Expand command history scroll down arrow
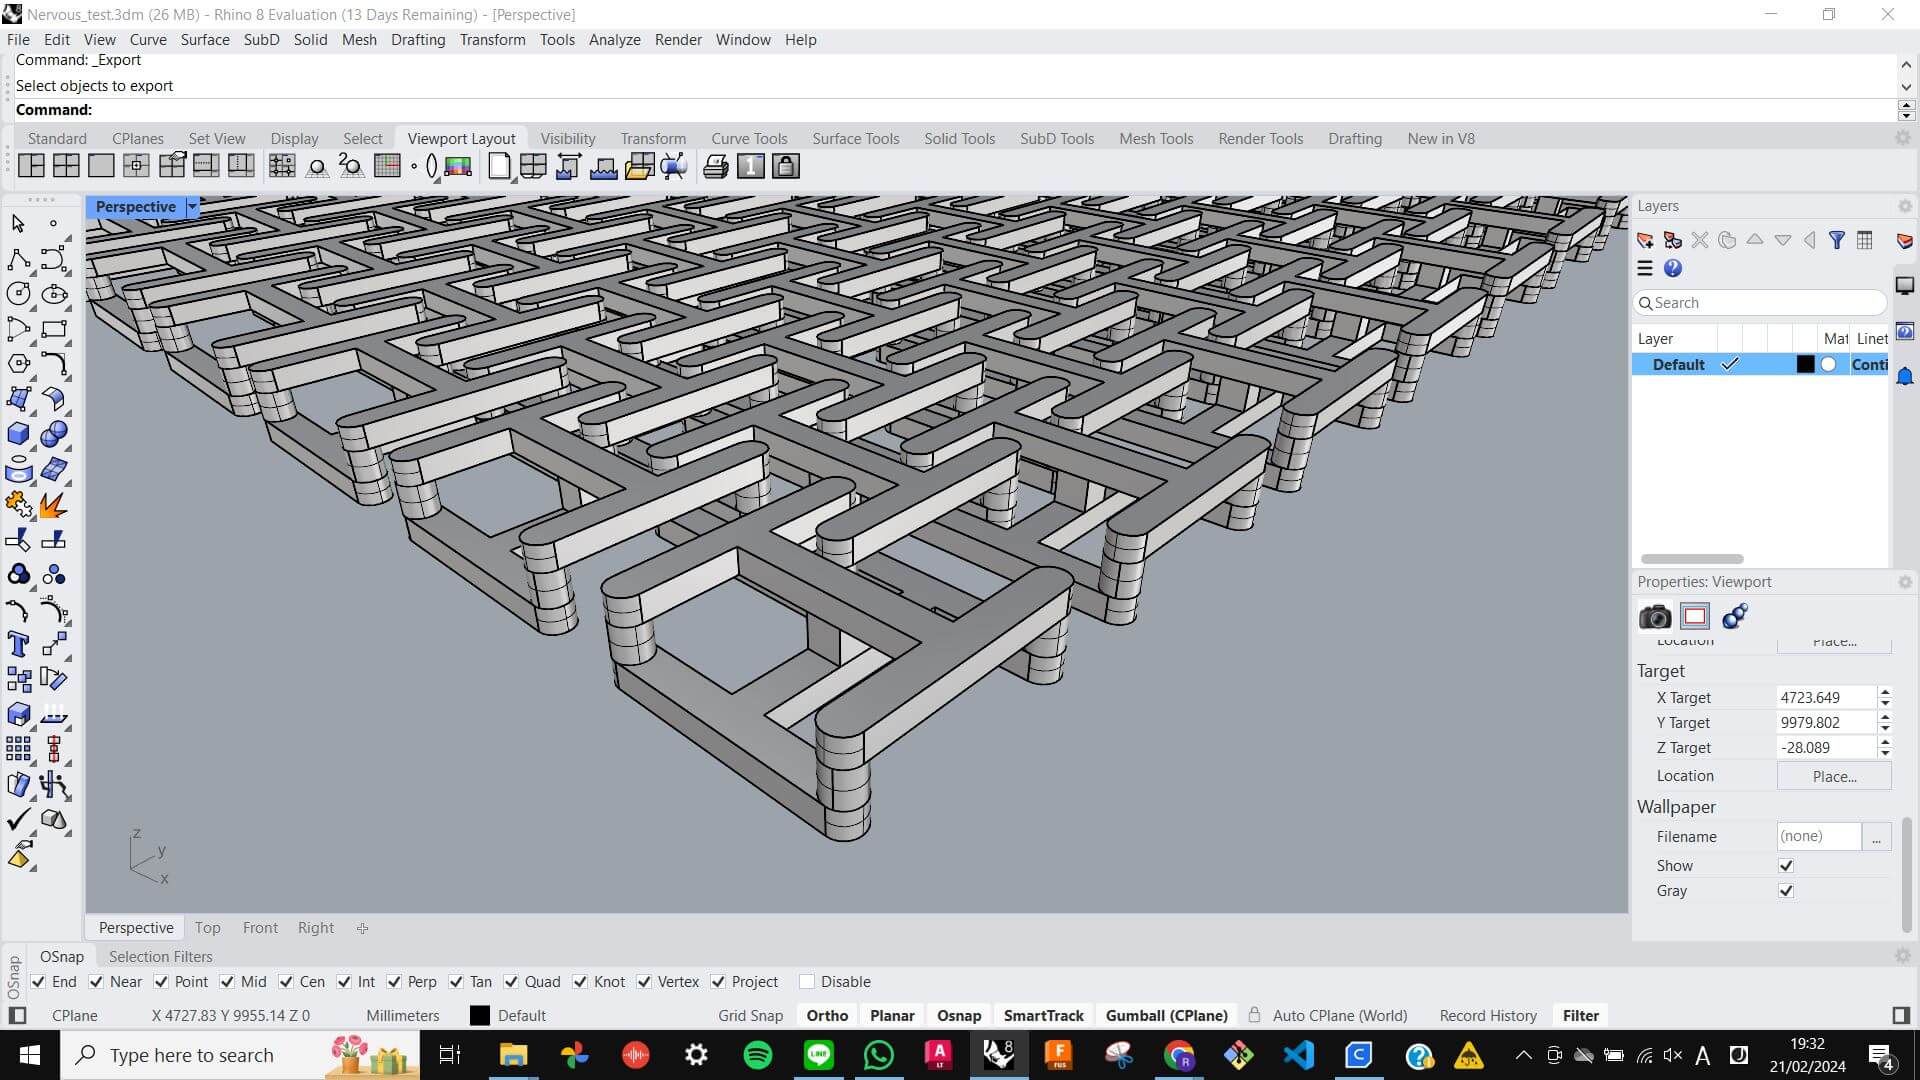 (x=1906, y=87)
